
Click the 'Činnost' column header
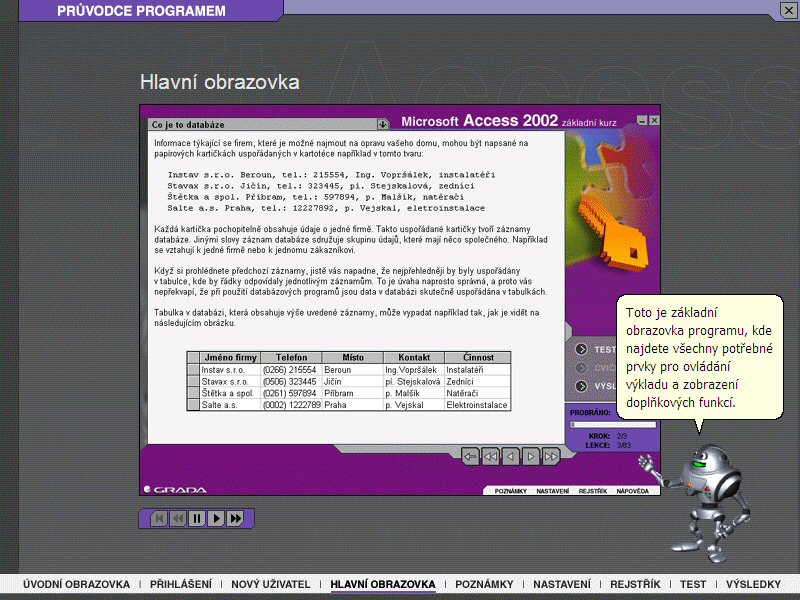click(478, 358)
